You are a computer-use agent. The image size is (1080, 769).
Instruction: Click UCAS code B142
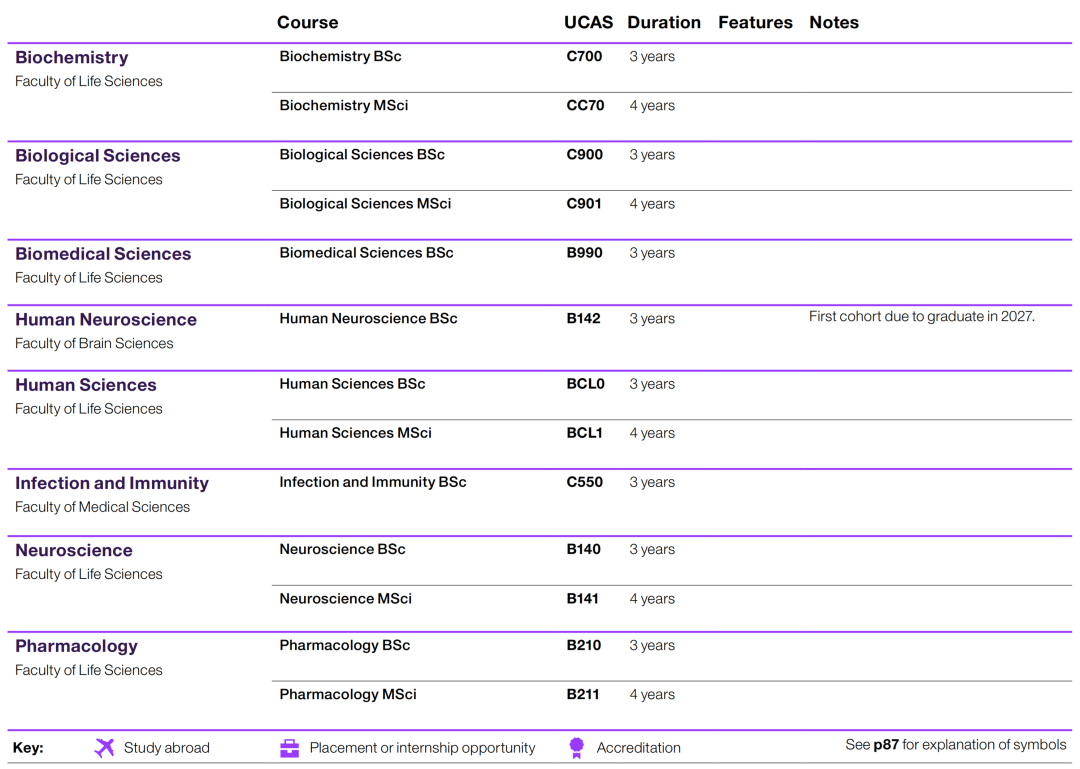coord(583,319)
